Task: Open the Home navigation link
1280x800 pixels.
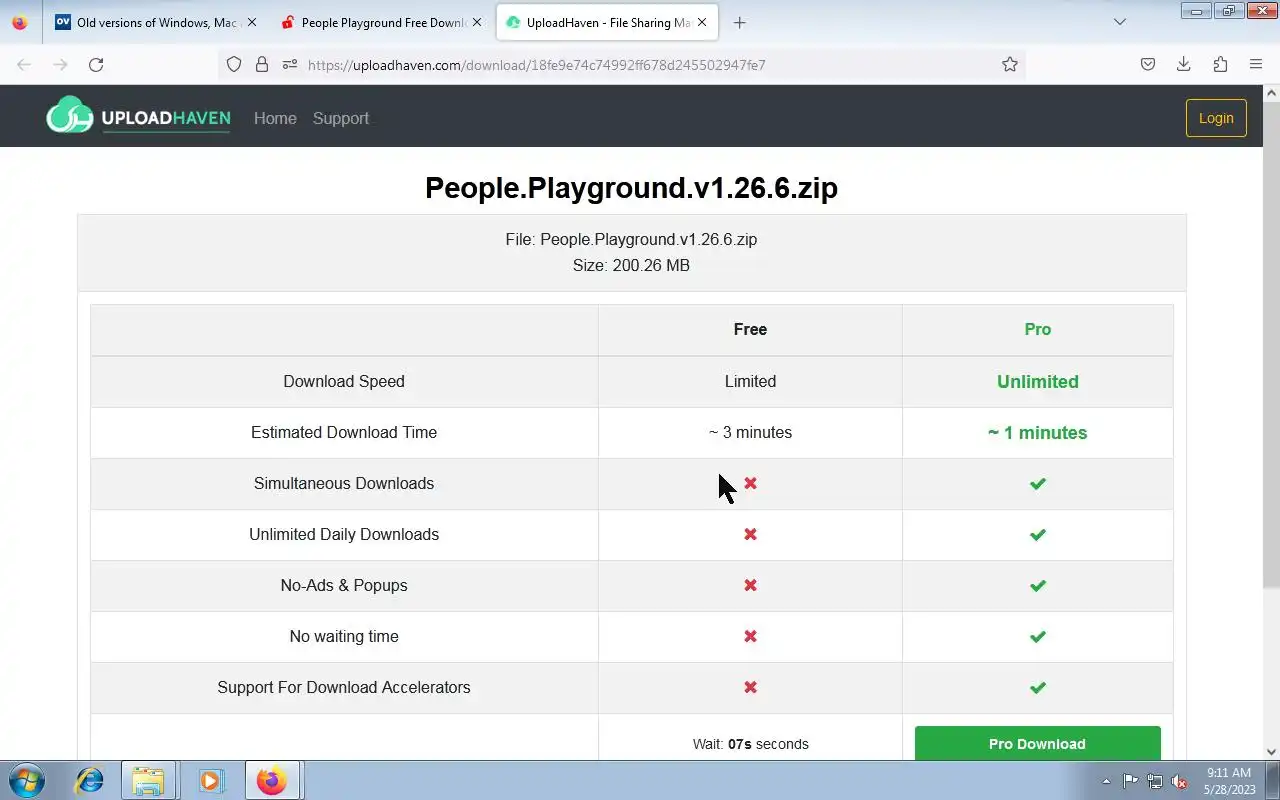Action: coord(275,118)
